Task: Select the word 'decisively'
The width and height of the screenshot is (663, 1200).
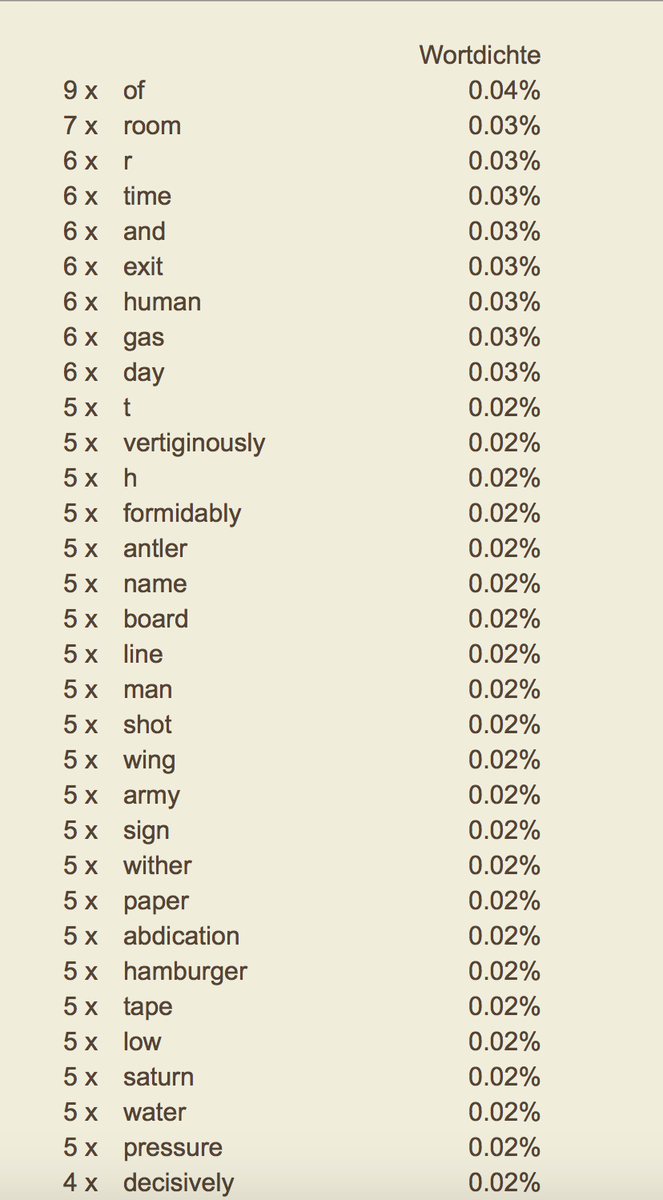Action: pos(178,1183)
